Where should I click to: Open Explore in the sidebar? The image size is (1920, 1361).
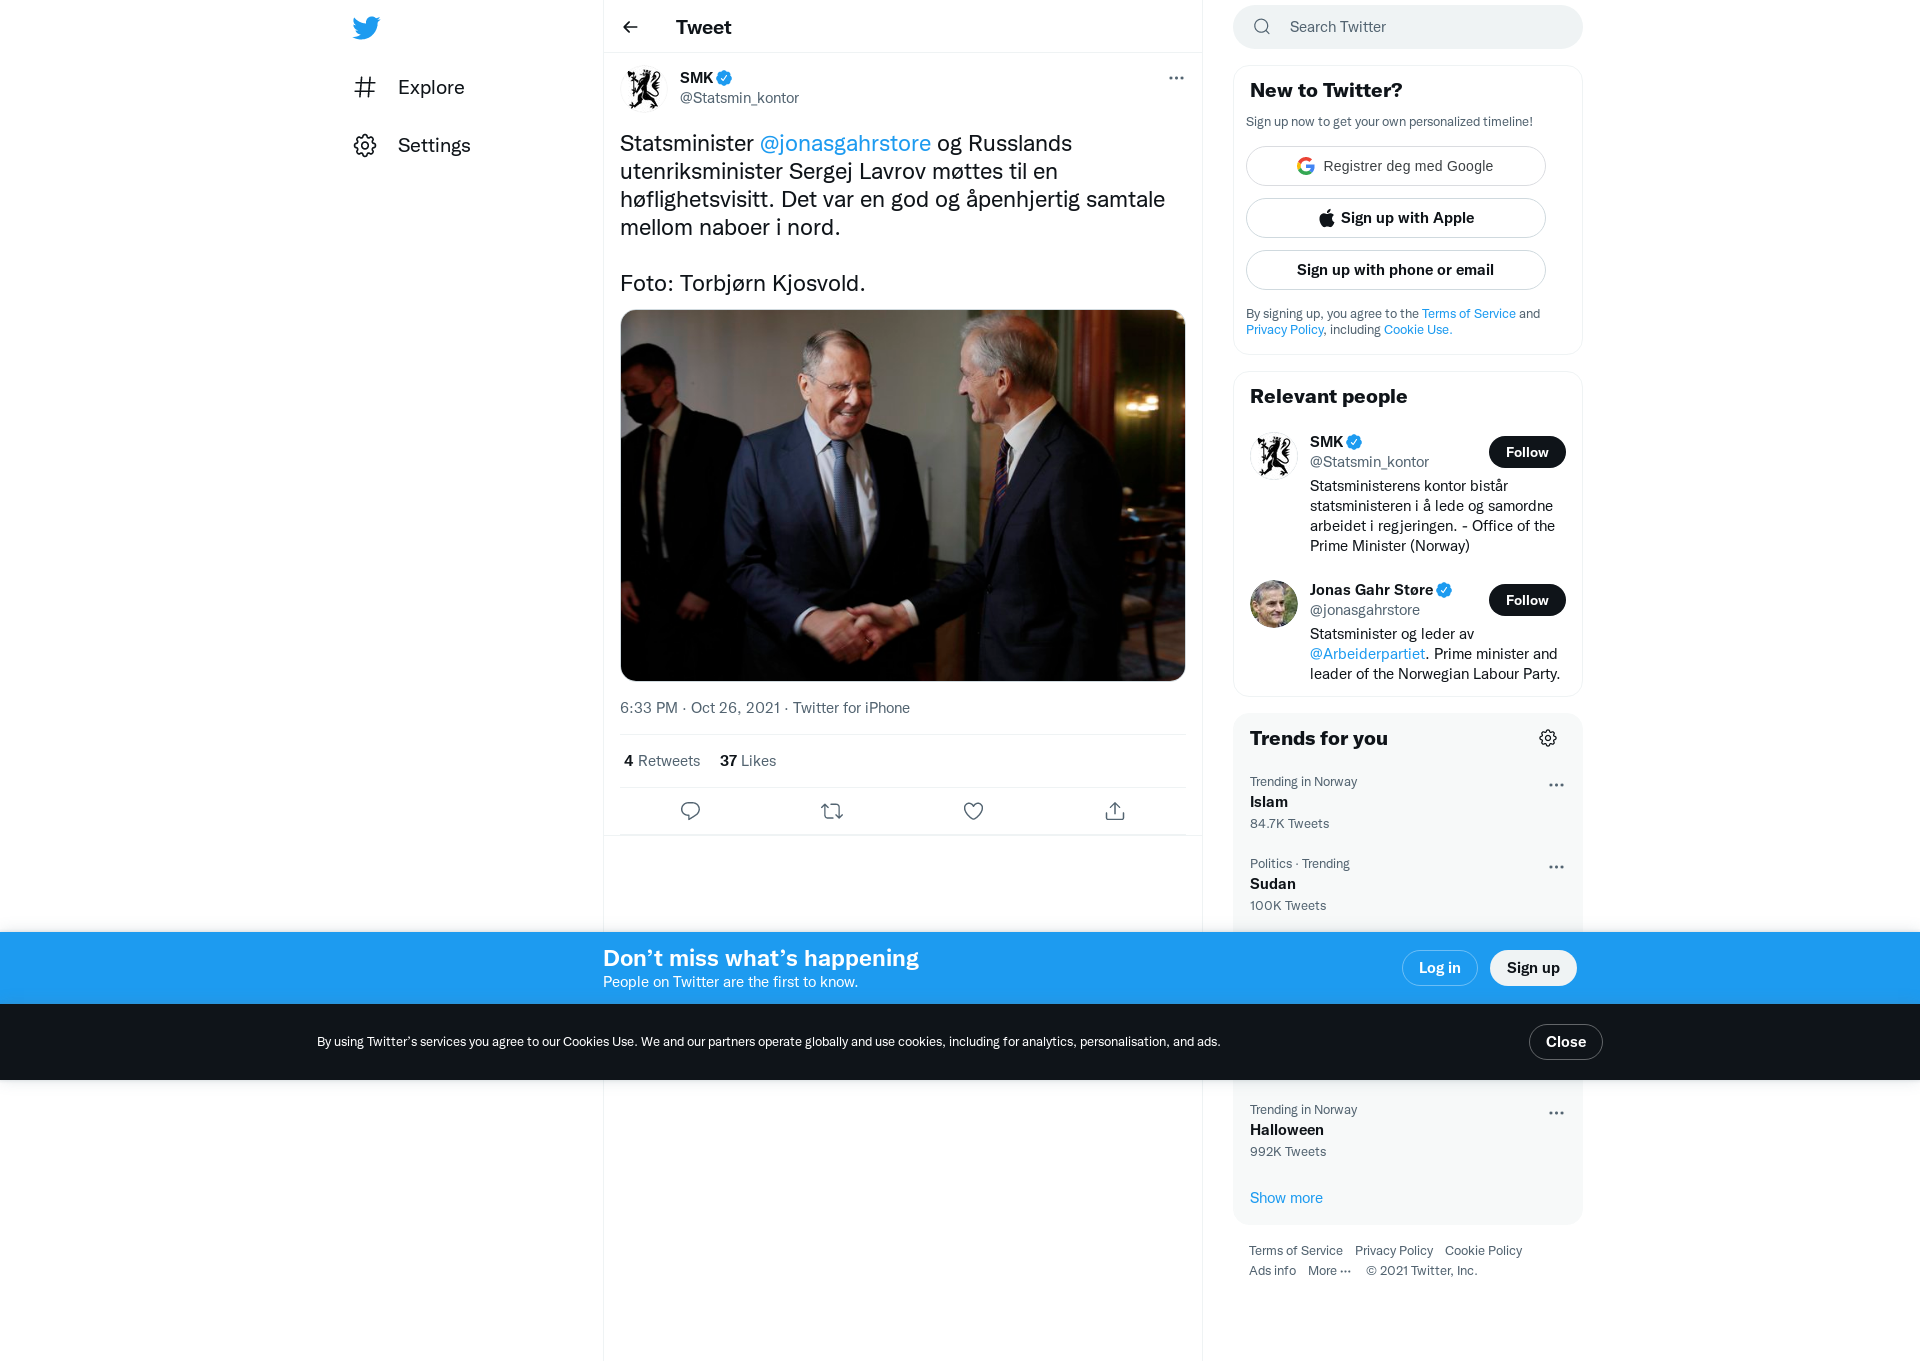point(410,87)
